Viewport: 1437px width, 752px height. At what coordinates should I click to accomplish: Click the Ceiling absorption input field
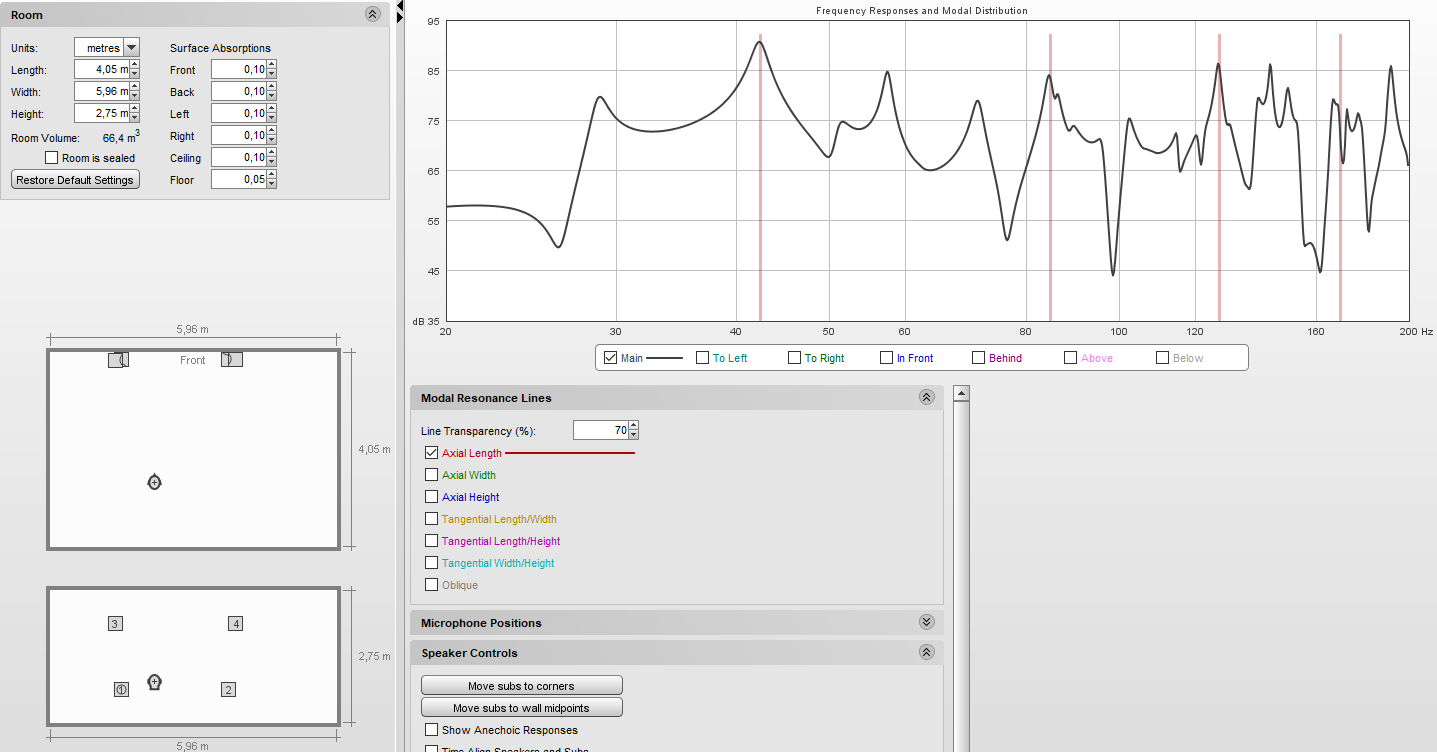pos(239,158)
